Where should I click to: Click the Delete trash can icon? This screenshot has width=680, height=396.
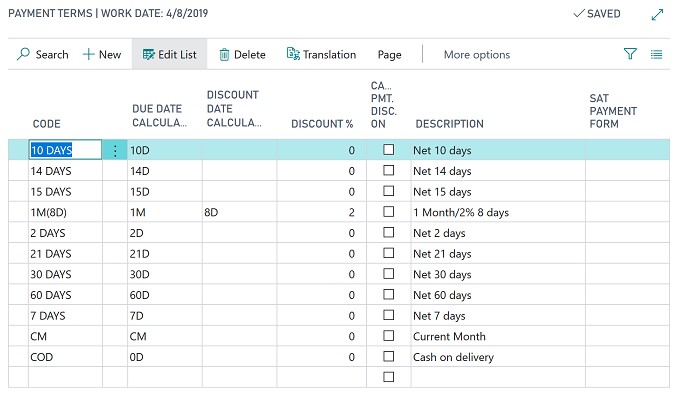tap(224, 55)
